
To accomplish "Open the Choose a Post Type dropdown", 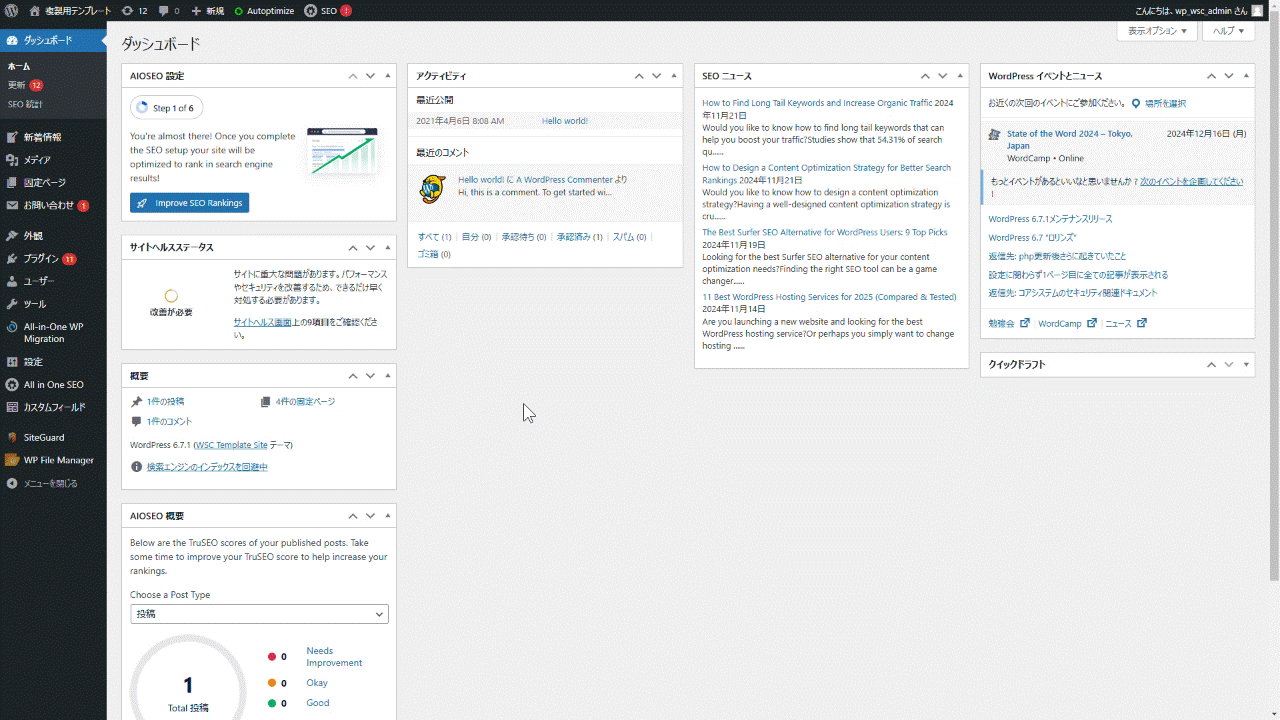I will 259,614.
